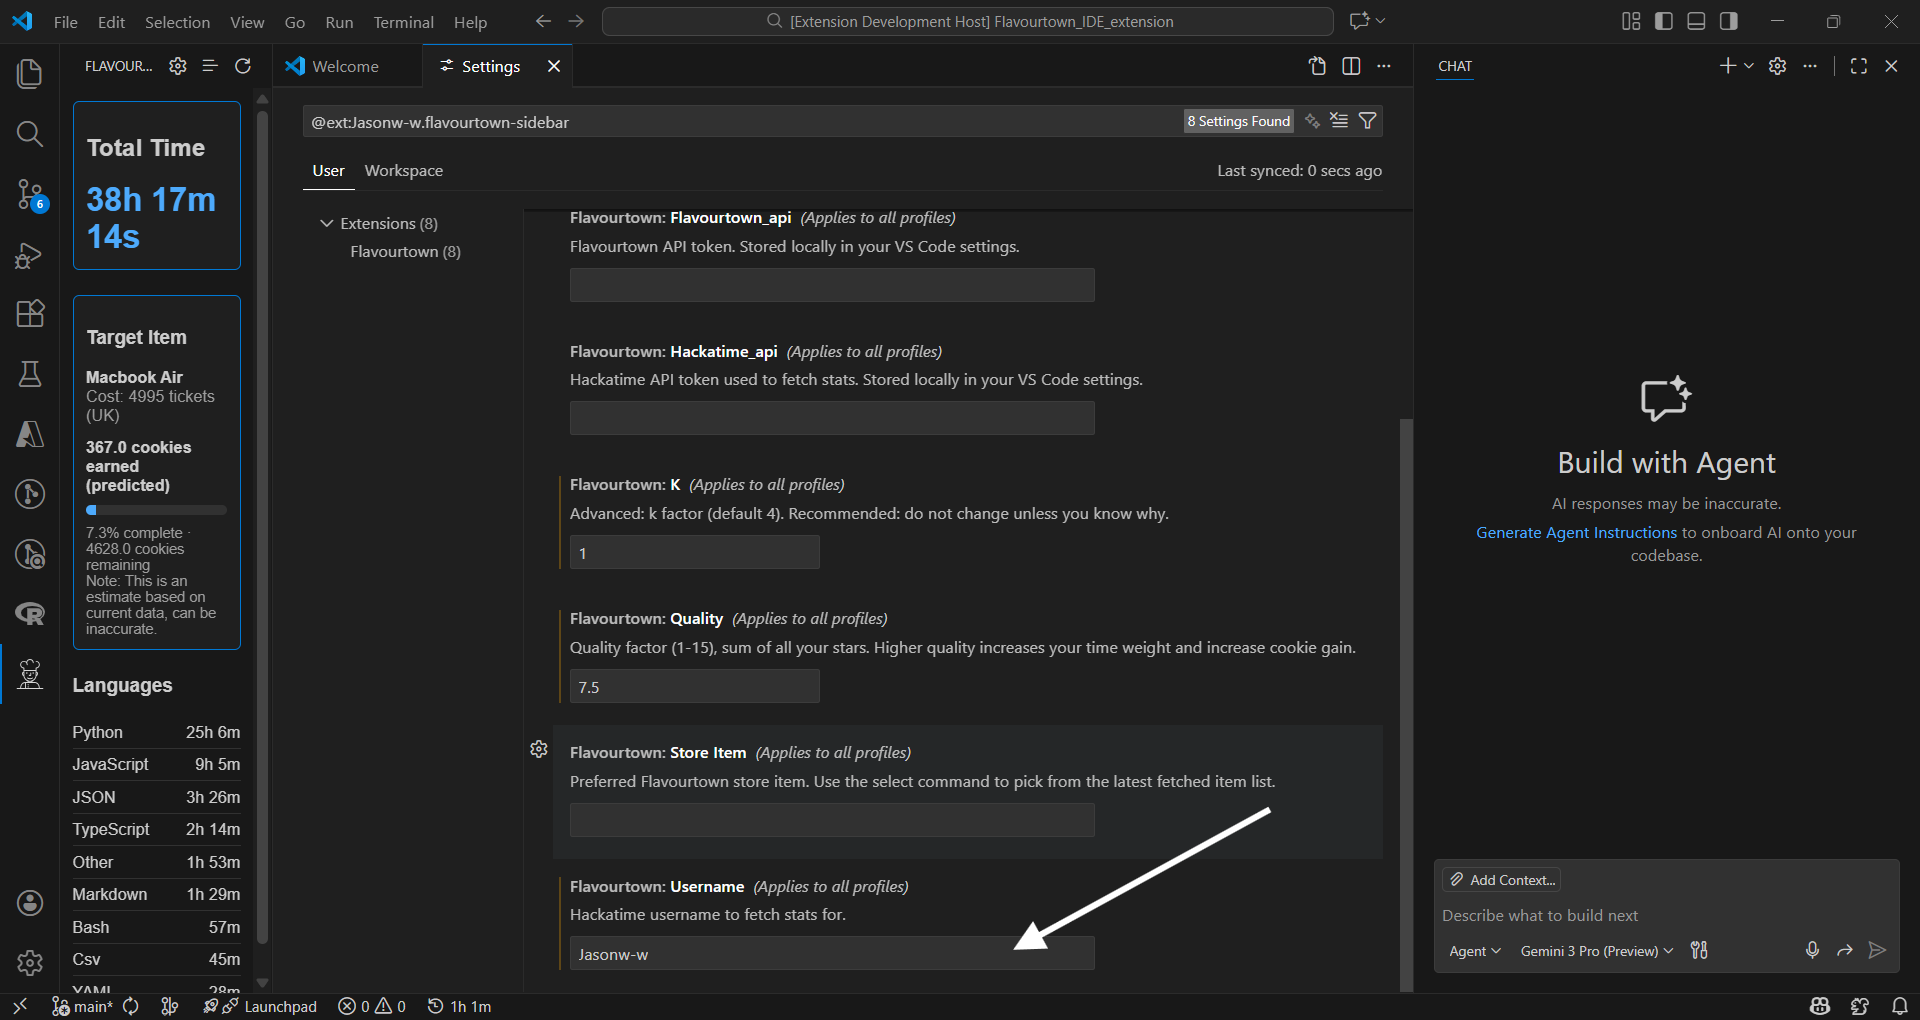Click Flavourtown sidebar vertical scrollbar

click(262, 525)
